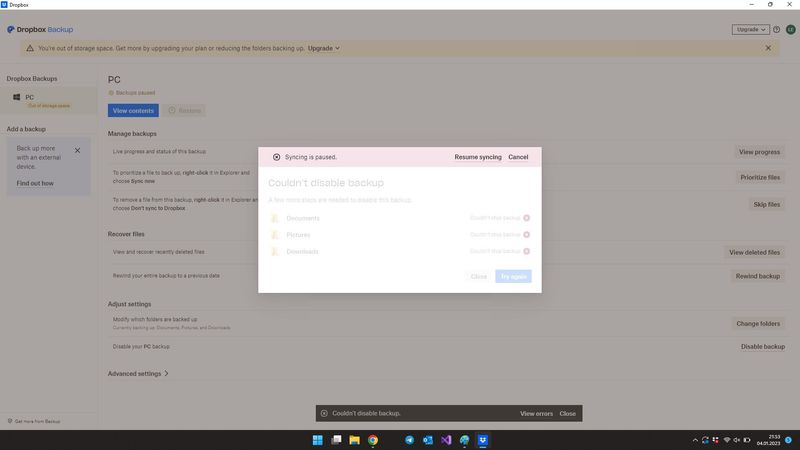The height and width of the screenshot is (450, 800).
Task: Click the Dropbox Backup logo
Action: pos(40,30)
